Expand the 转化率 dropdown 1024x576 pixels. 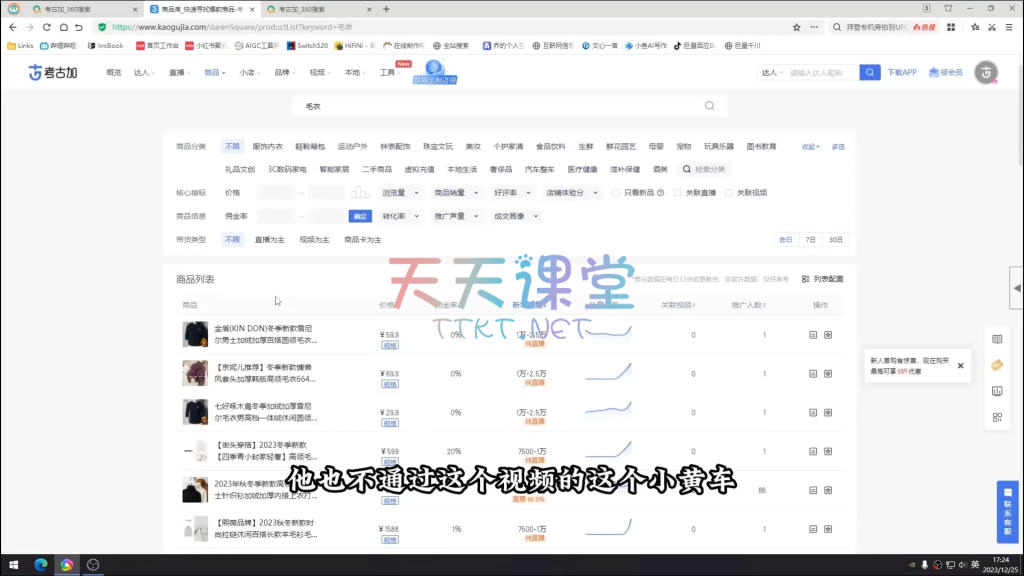click(402, 216)
